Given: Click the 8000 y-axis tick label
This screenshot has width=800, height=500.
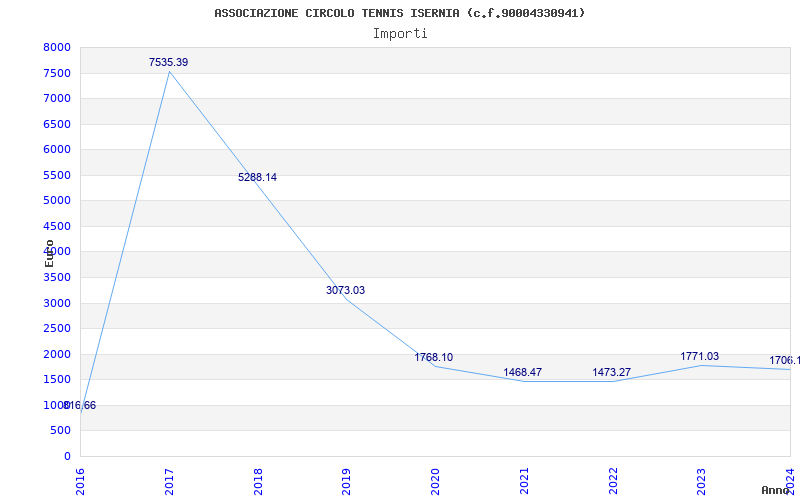Looking at the screenshot, I should click(57, 48).
